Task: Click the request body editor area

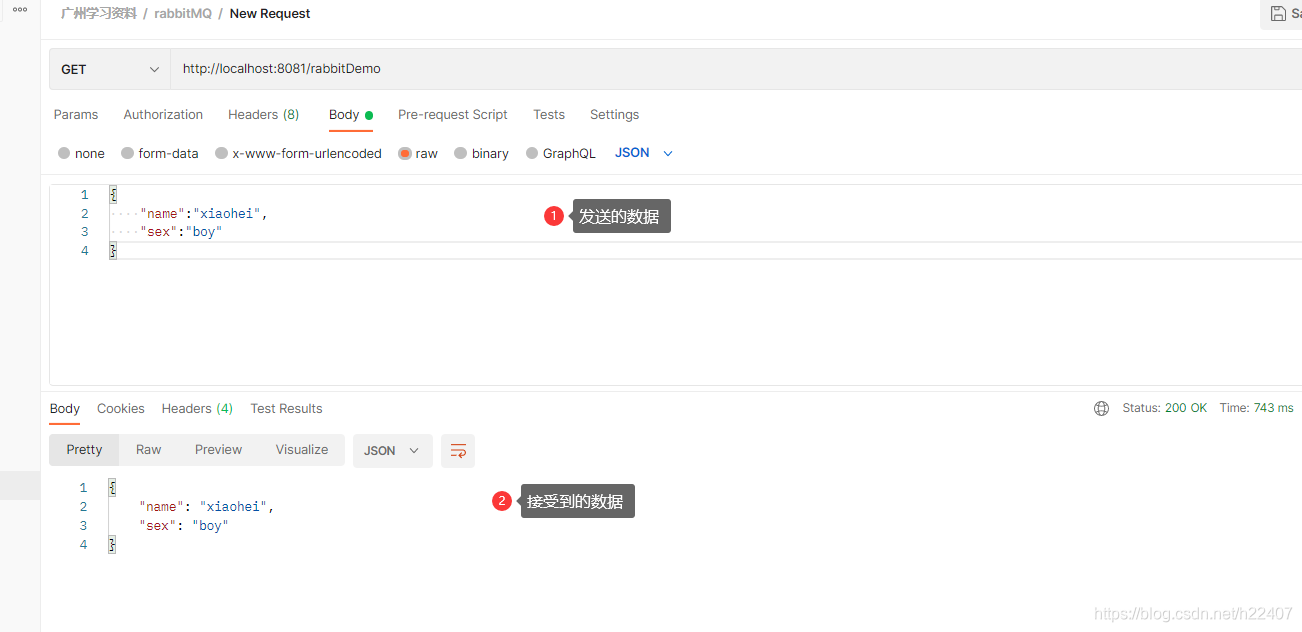Action: 676,285
